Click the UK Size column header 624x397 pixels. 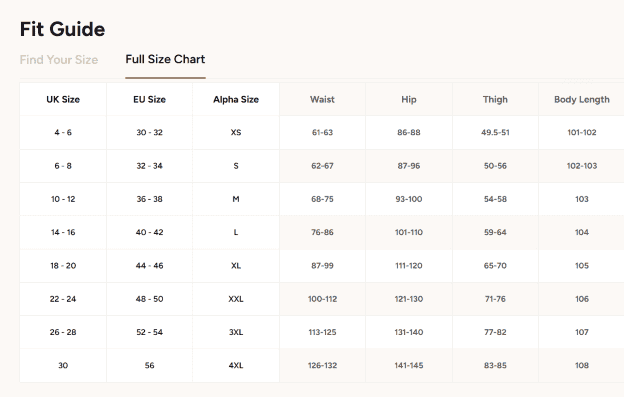(63, 99)
